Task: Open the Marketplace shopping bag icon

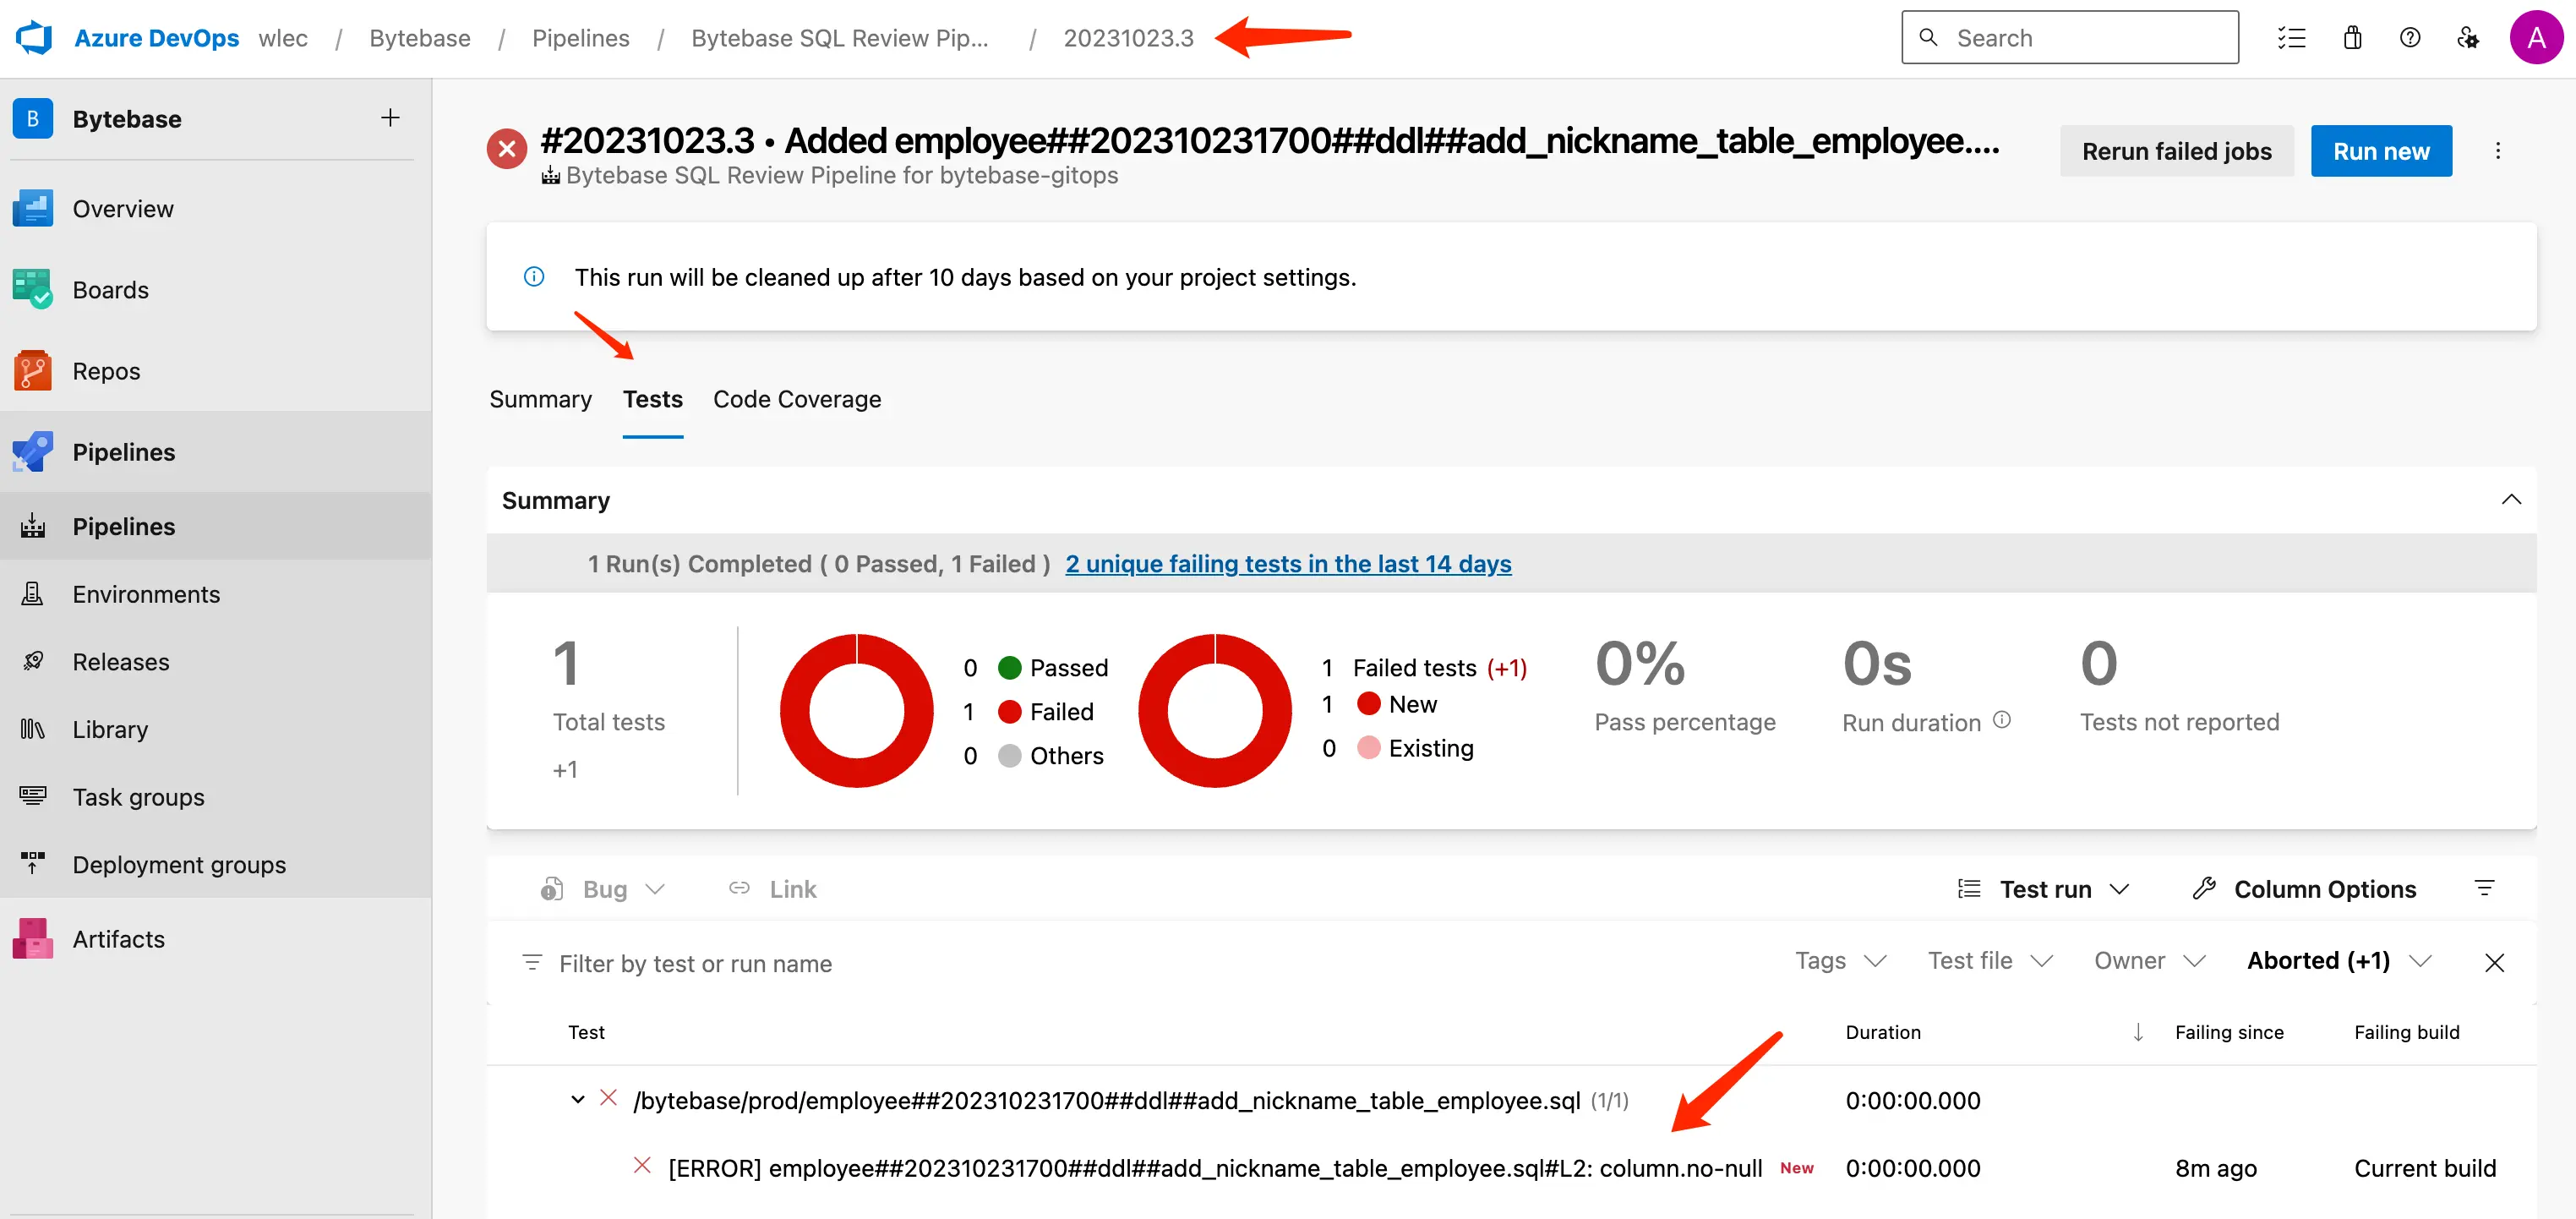Action: 2352,38
